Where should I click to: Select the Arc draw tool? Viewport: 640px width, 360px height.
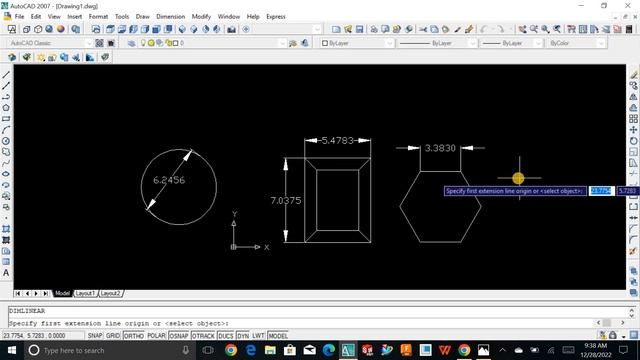click(x=6, y=130)
